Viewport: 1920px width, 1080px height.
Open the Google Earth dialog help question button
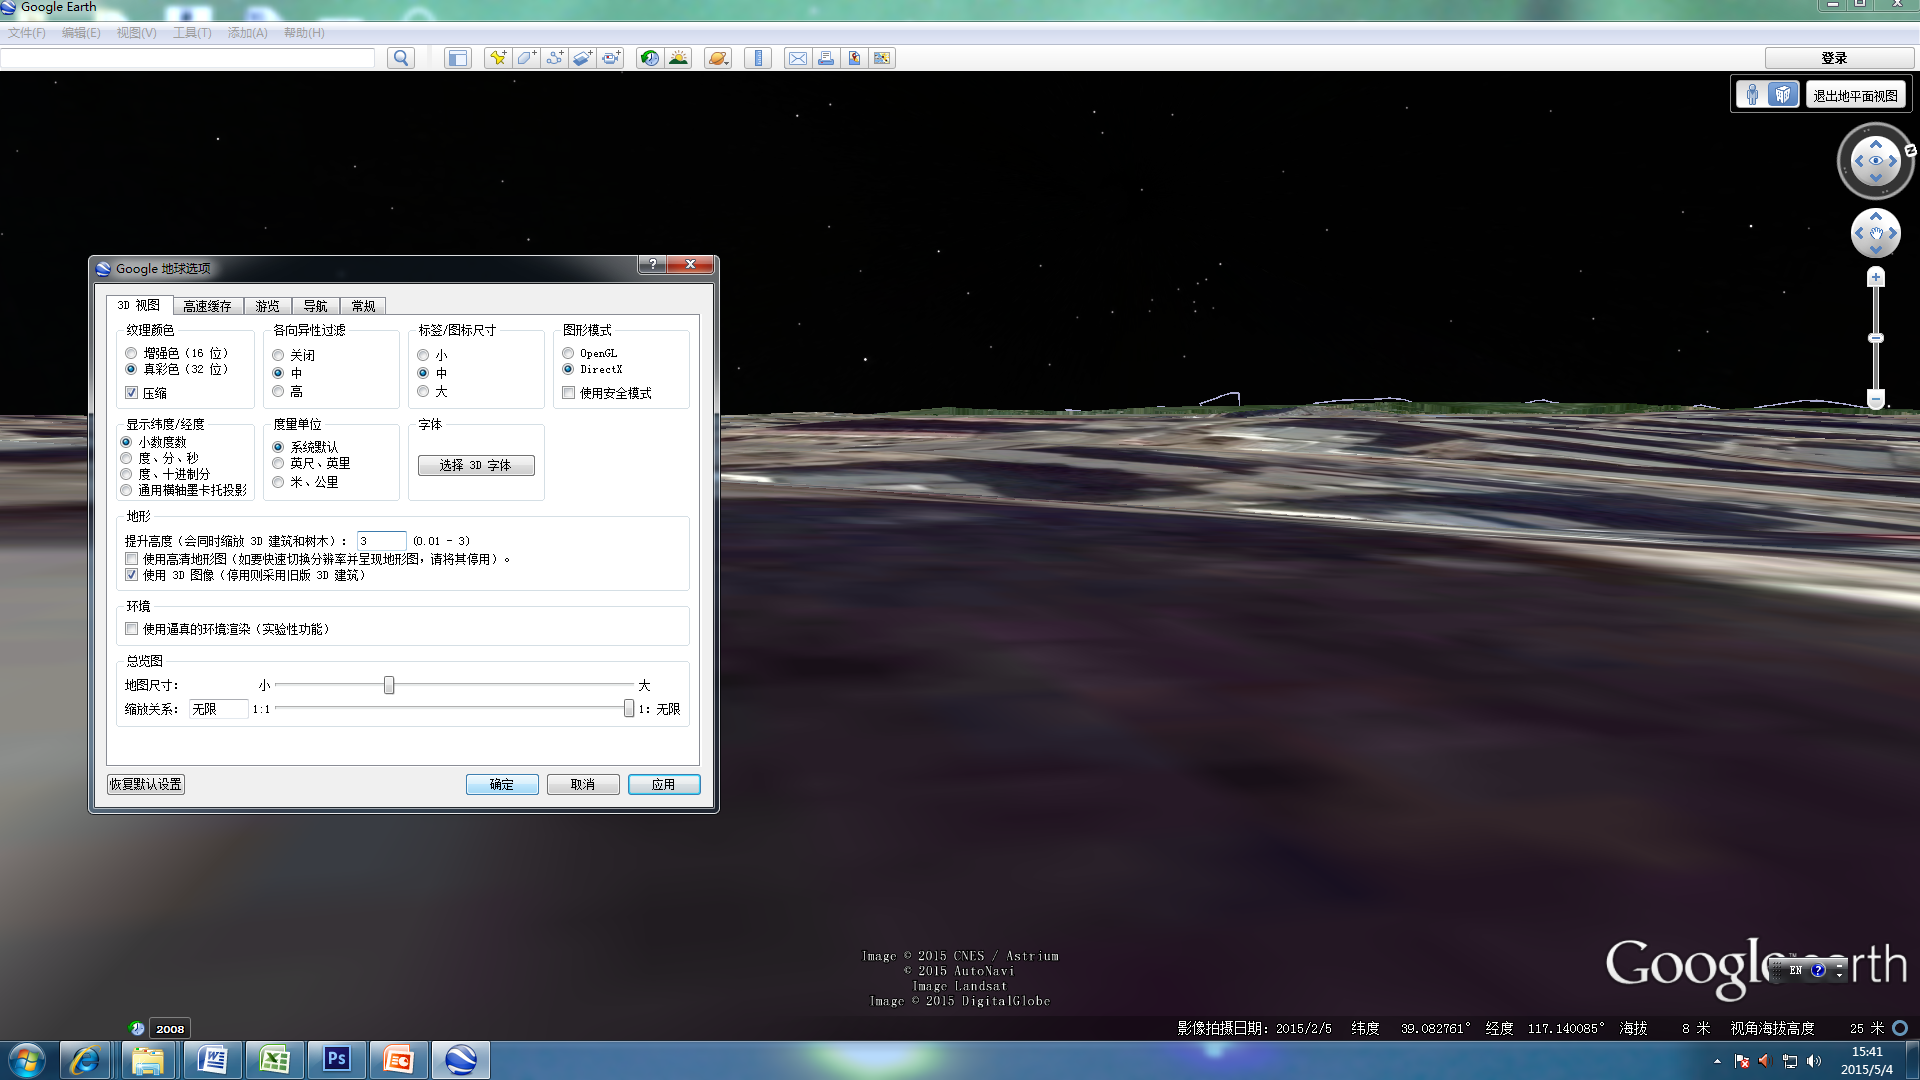coord(653,264)
